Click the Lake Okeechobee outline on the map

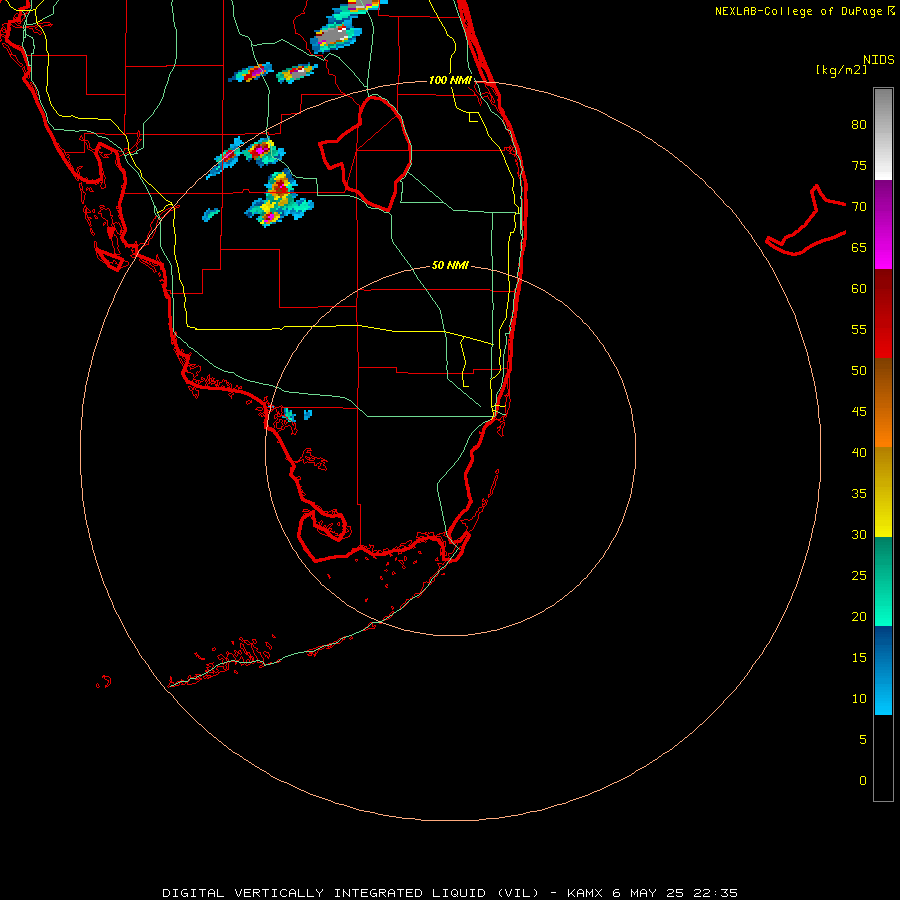(x=366, y=153)
